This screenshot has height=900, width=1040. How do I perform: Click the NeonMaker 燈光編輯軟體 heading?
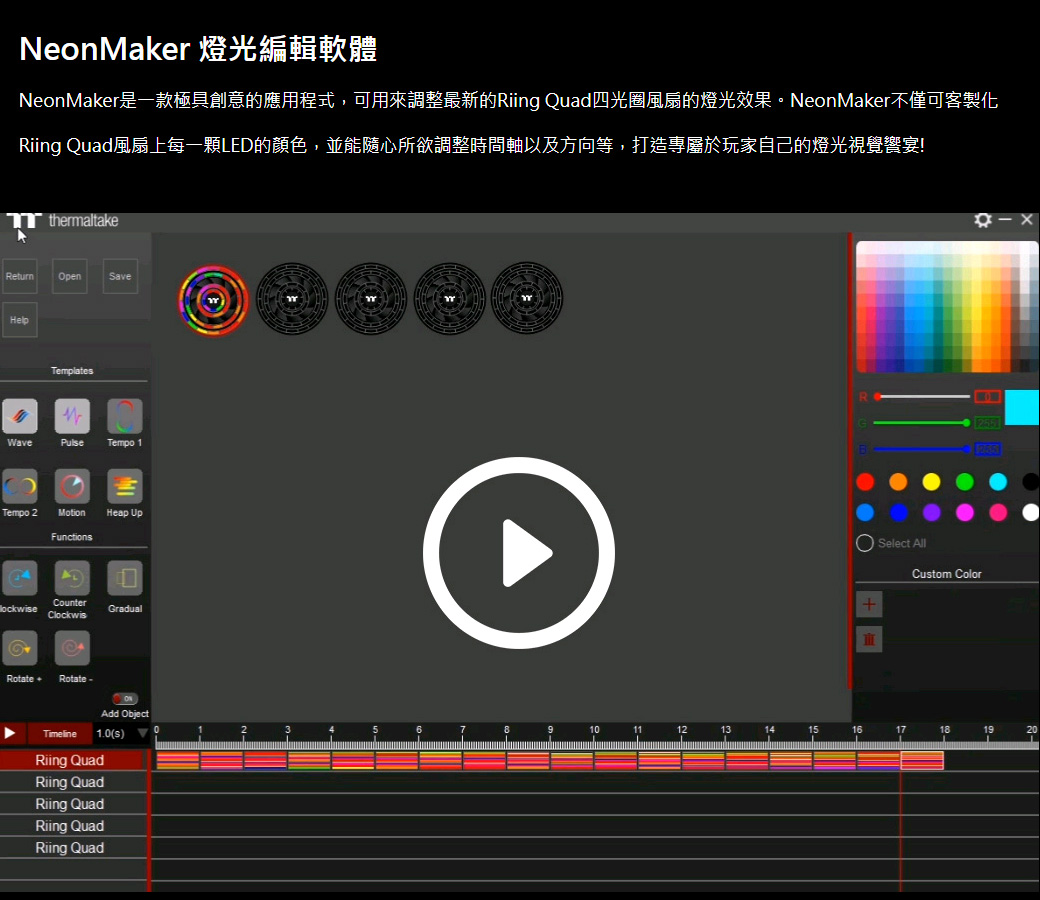(198, 48)
